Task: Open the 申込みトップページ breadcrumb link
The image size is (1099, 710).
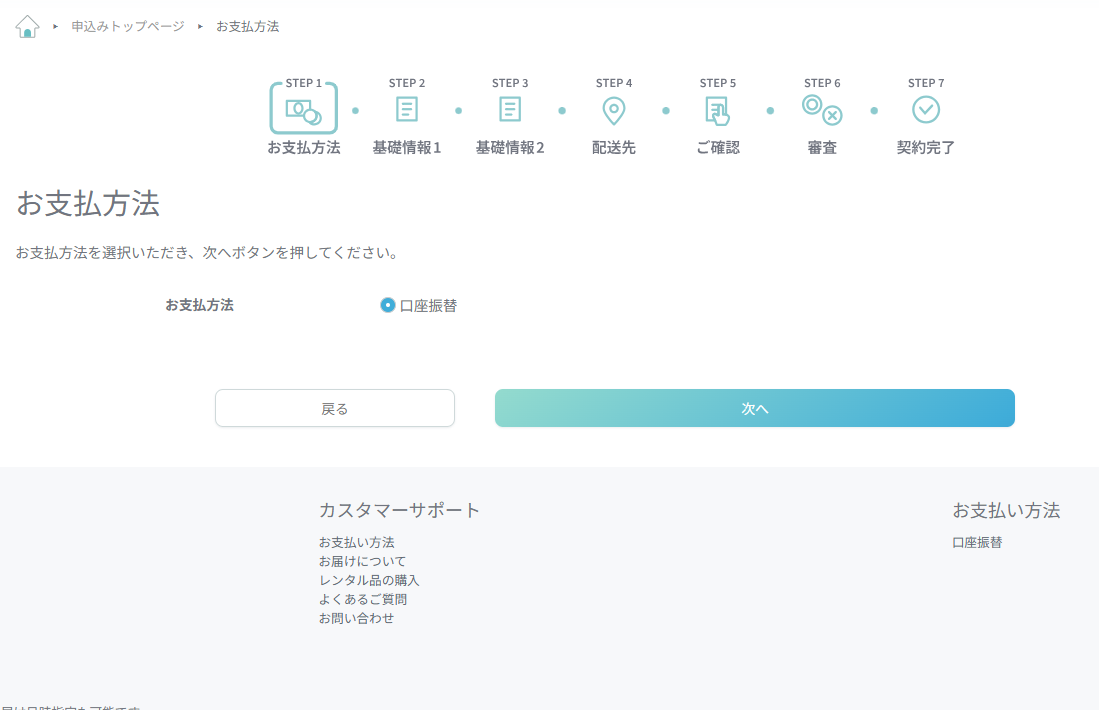Action: (128, 26)
